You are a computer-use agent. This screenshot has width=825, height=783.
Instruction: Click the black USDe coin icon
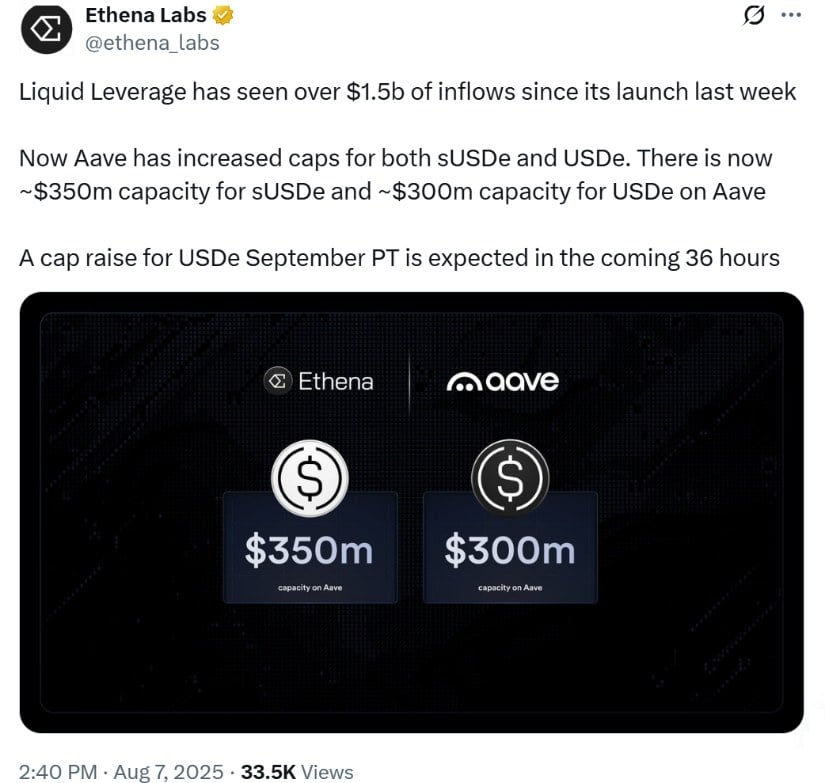click(510, 478)
